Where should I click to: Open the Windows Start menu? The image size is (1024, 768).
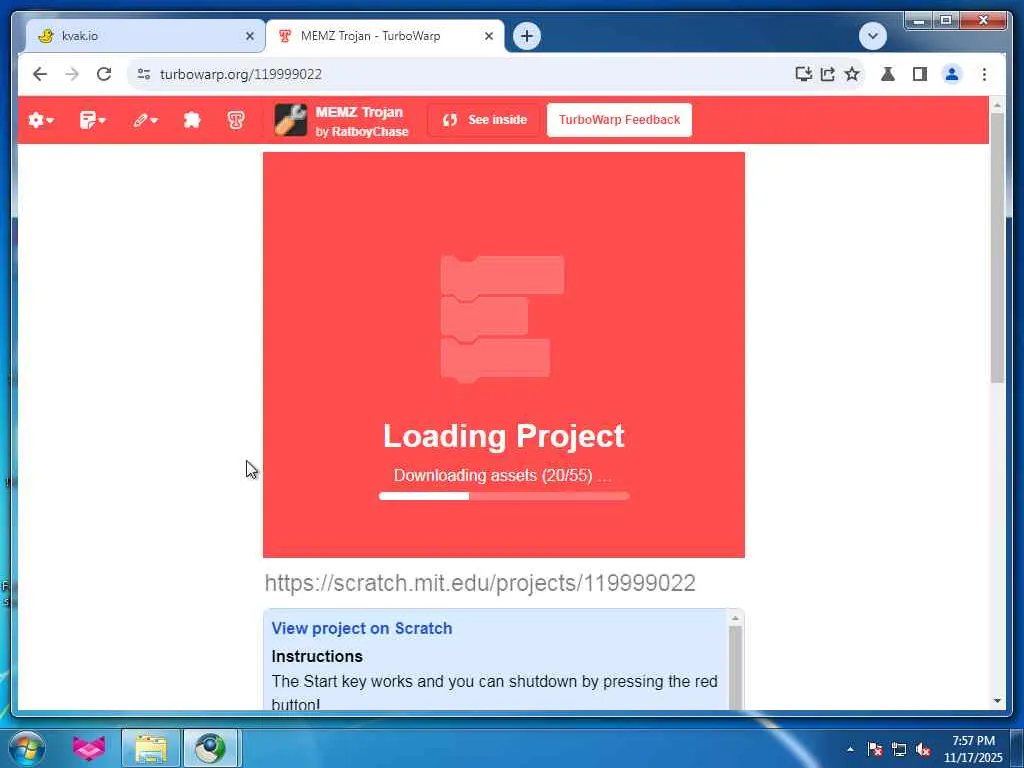coord(27,748)
